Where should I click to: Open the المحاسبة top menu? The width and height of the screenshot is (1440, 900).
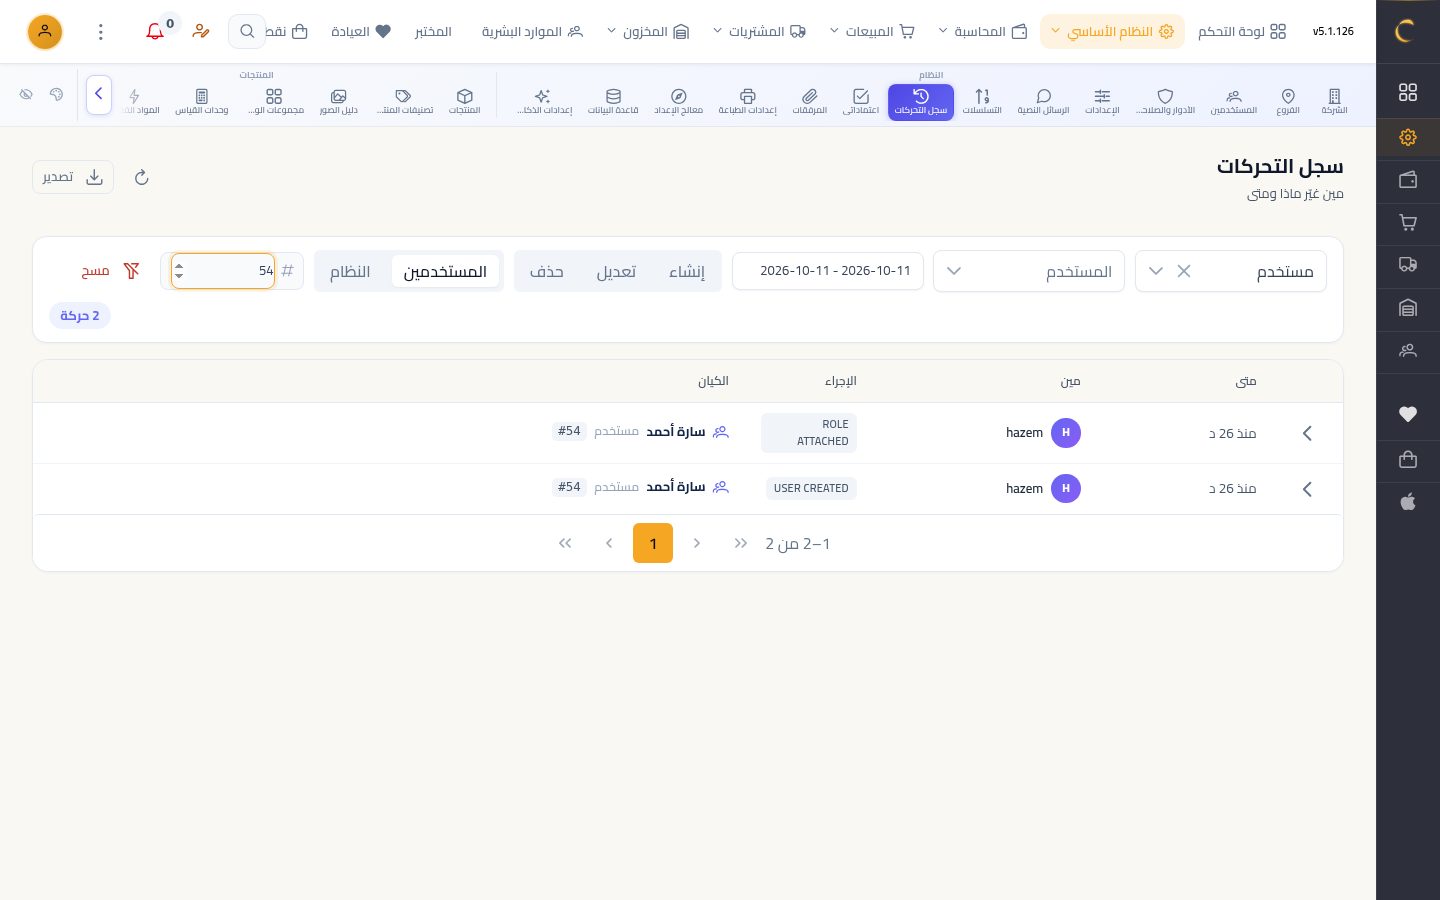click(983, 32)
